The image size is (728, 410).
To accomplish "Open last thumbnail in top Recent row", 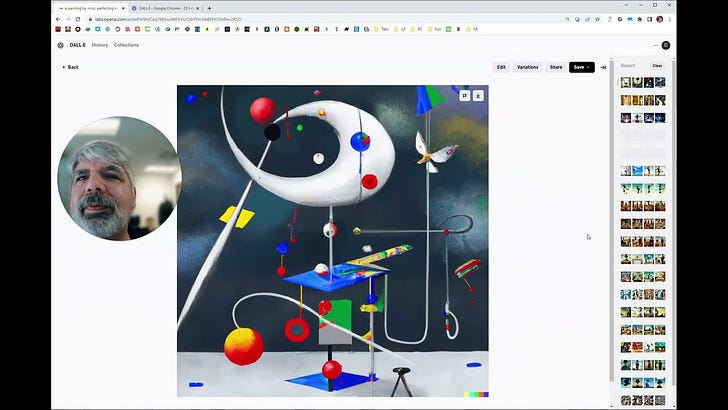I will coord(660,83).
